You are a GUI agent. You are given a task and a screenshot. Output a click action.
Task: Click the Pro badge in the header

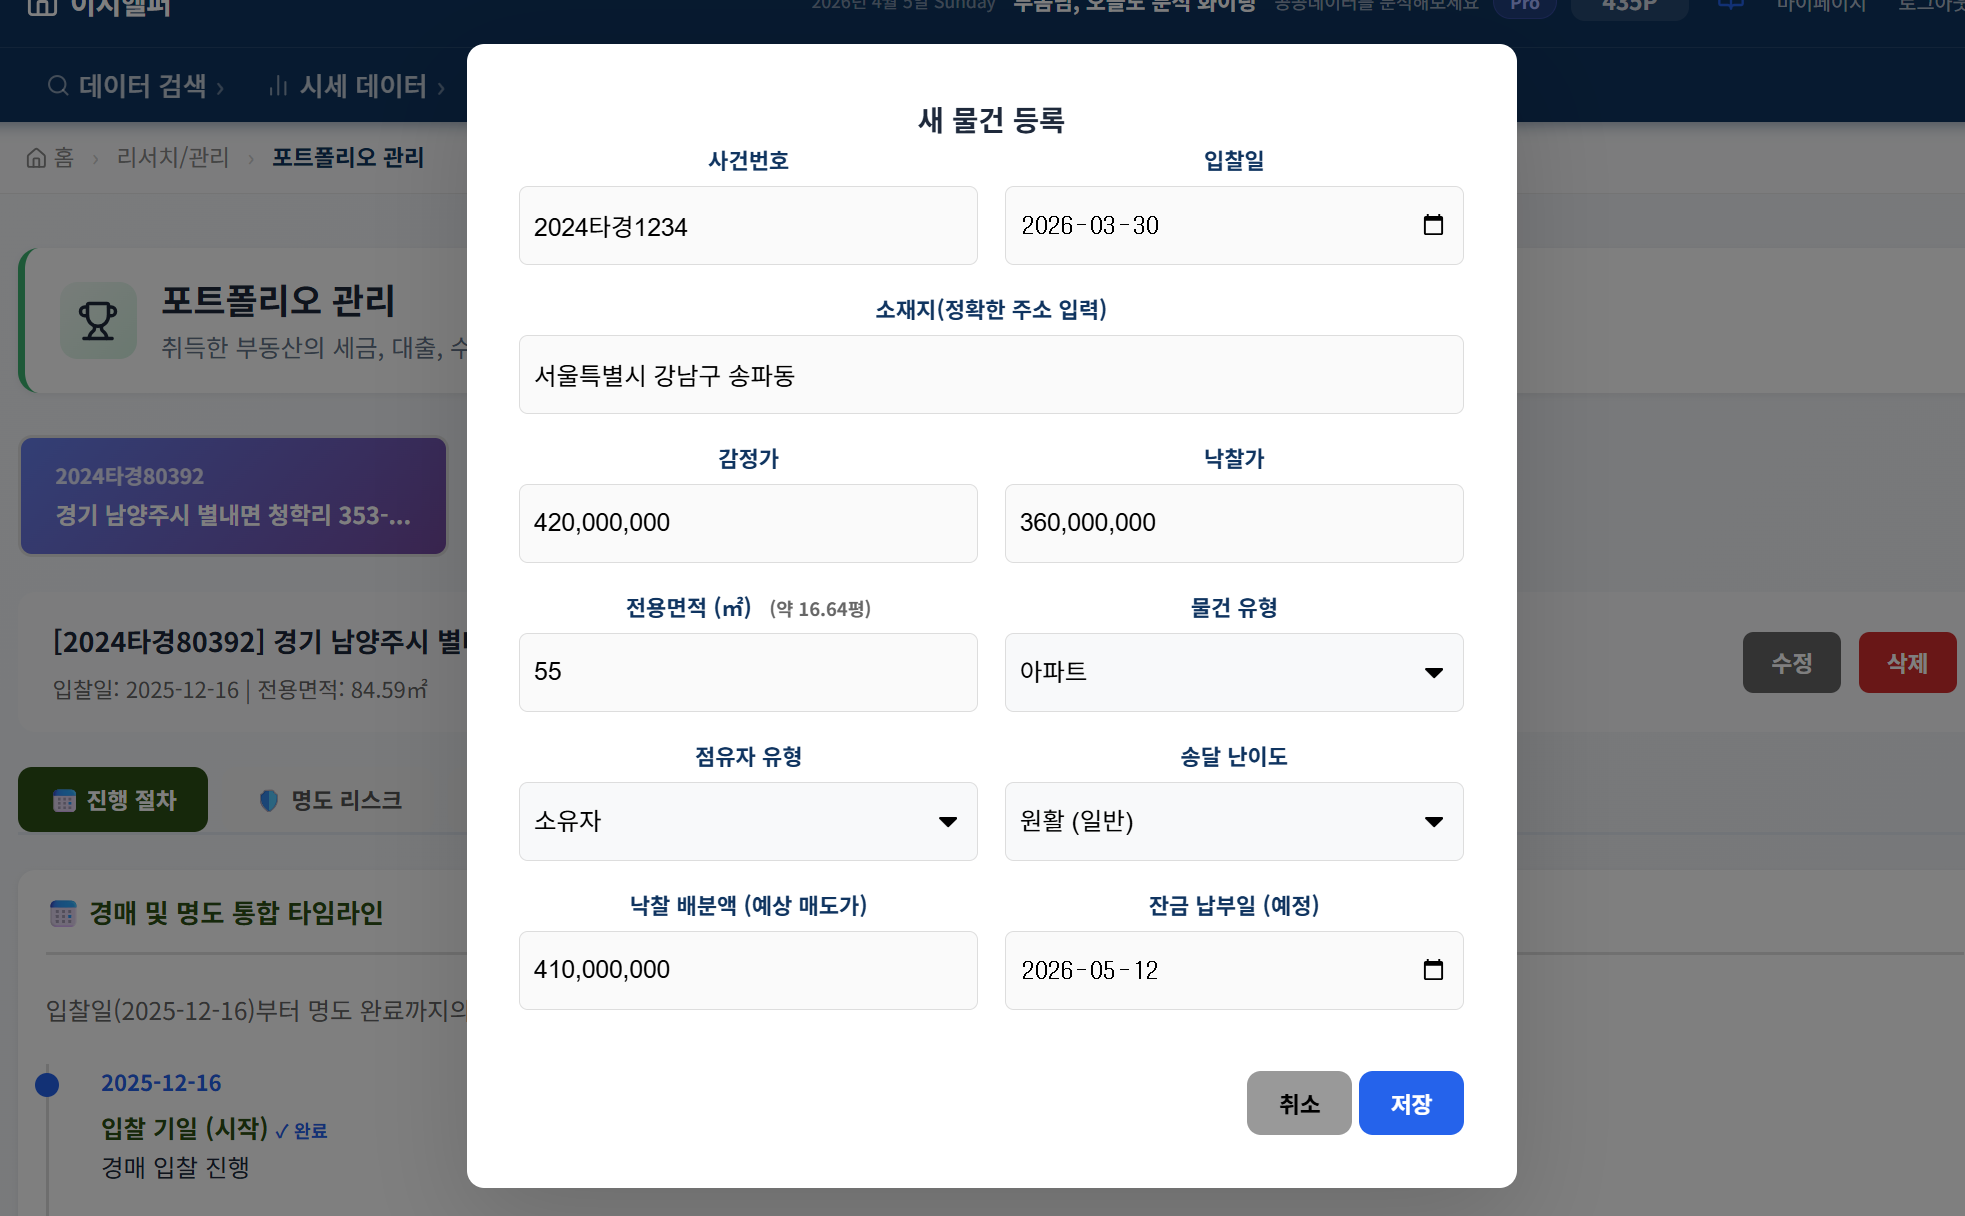click(1523, 6)
